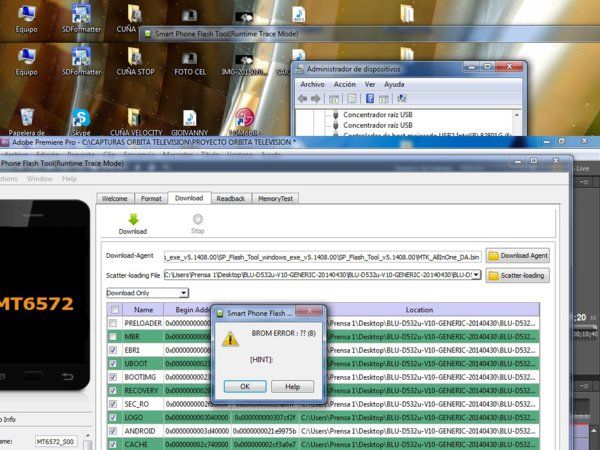Expand the Download Only mode dropdown
600x450 pixels.
point(183,293)
